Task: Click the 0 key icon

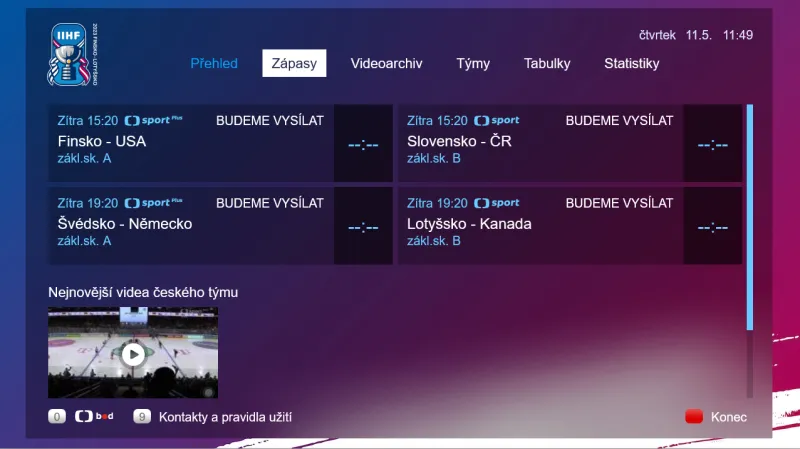Action: pyautogui.click(x=57, y=417)
